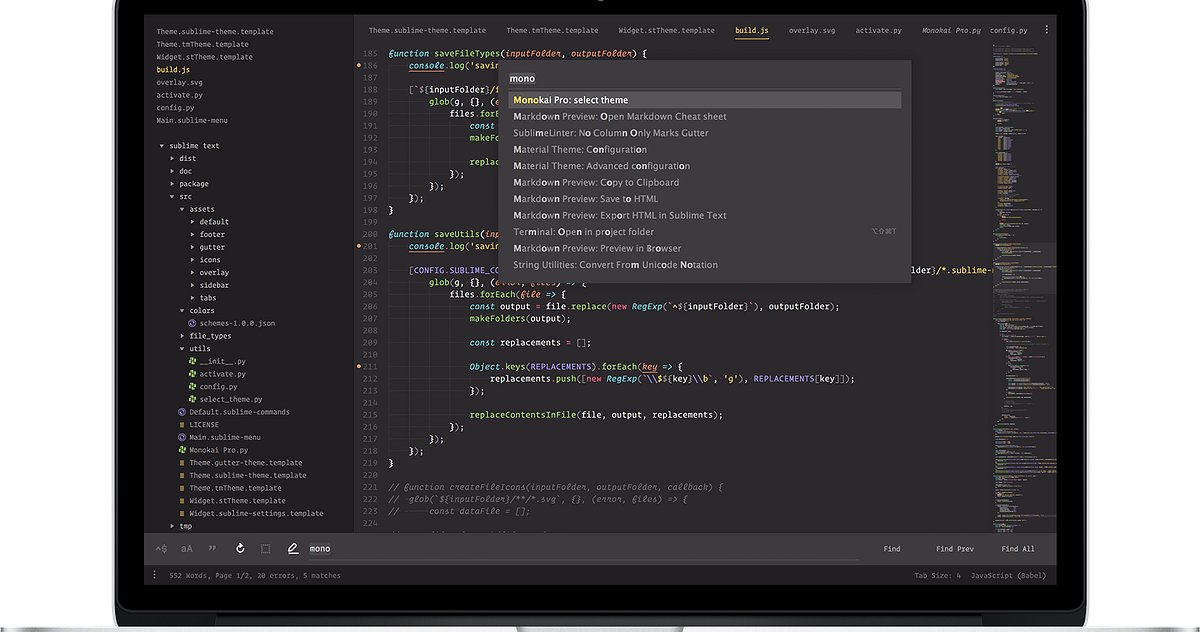Image resolution: width=1200 pixels, height=632 pixels.
Task: Toggle highlight matches with the pencil icon
Action: click(x=292, y=548)
